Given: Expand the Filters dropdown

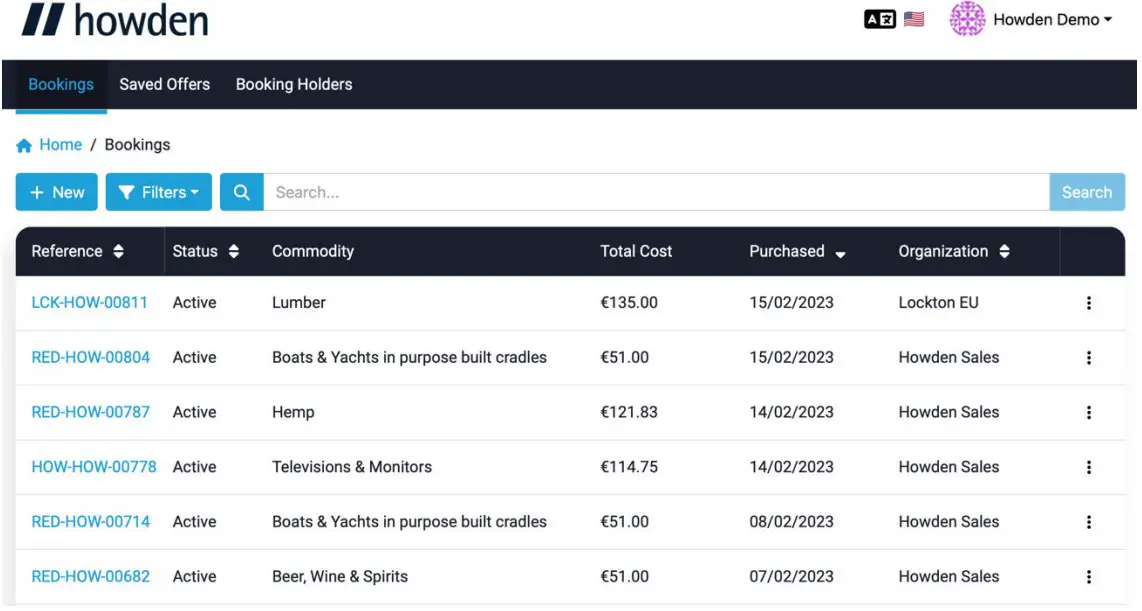Looking at the screenshot, I should (158, 192).
